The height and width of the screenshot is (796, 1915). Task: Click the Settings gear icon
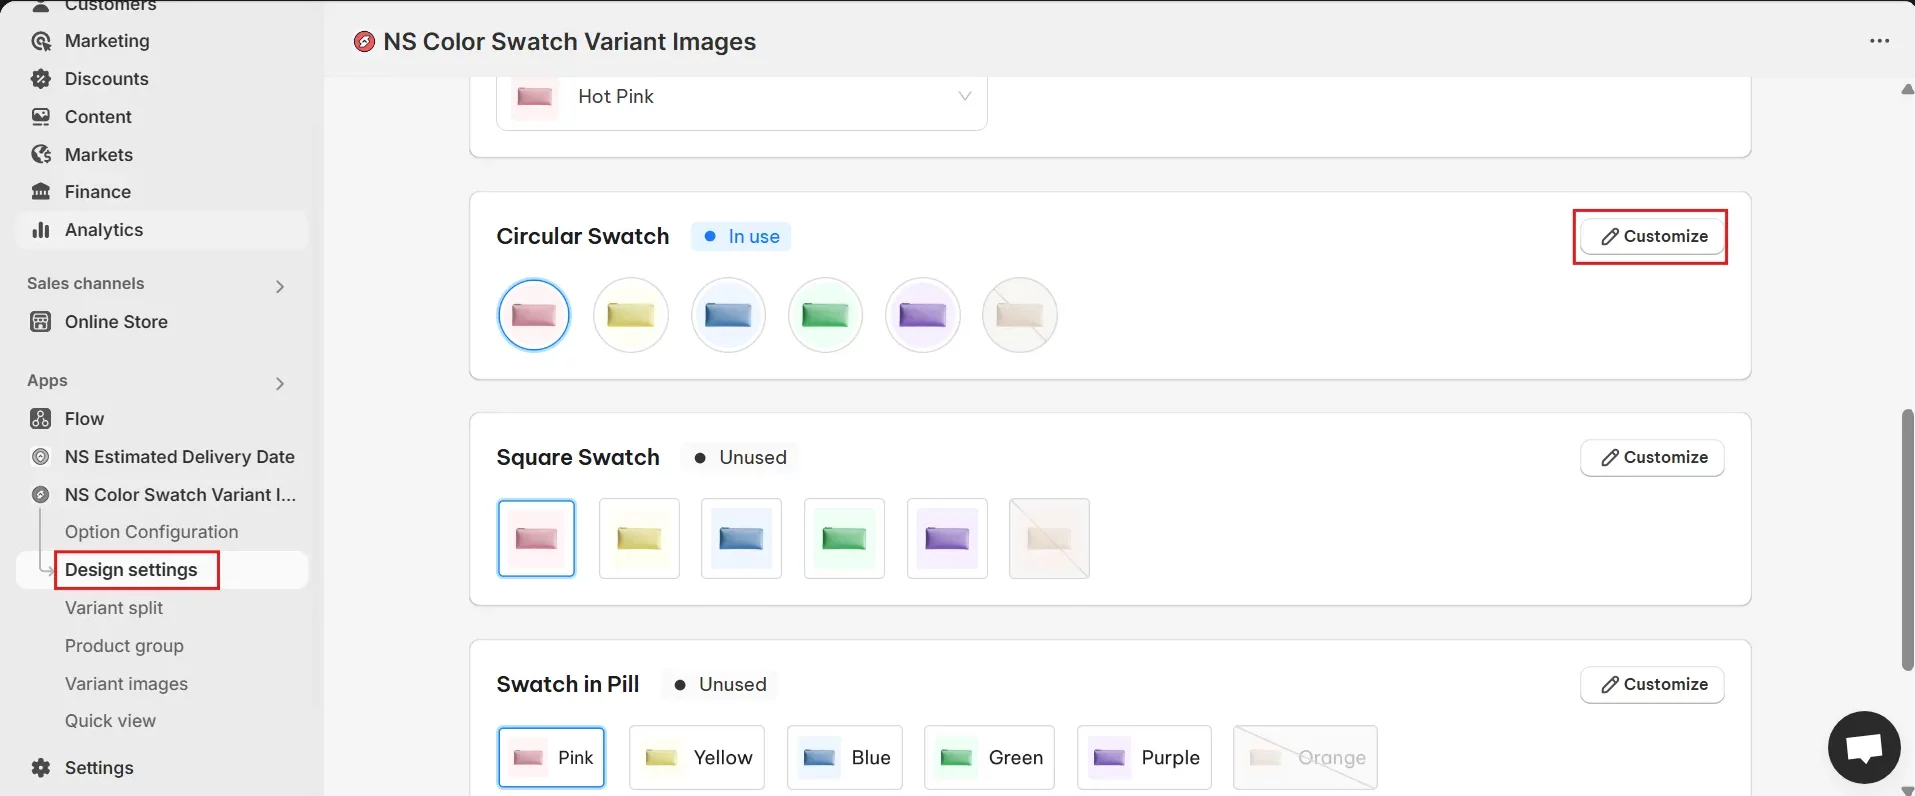click(x=41, y=768)
